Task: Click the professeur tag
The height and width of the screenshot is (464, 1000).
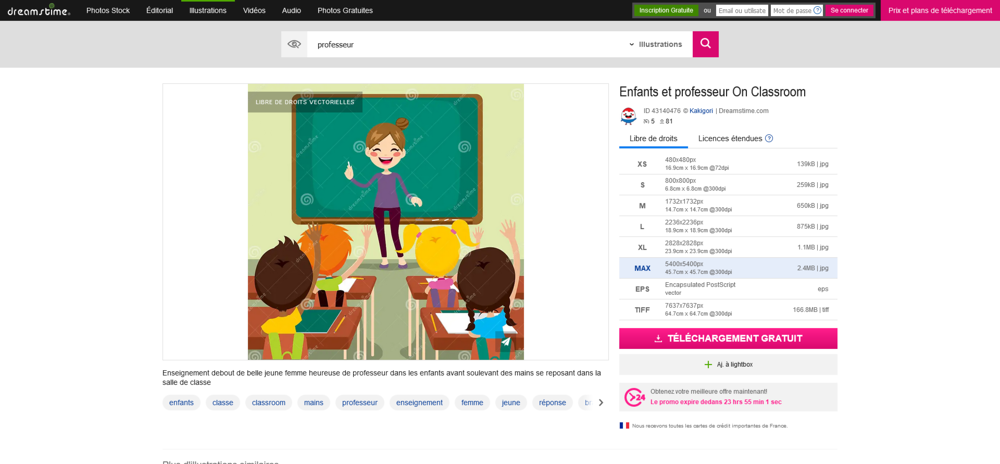Action: pyautogui.click(x=360, y=402)
